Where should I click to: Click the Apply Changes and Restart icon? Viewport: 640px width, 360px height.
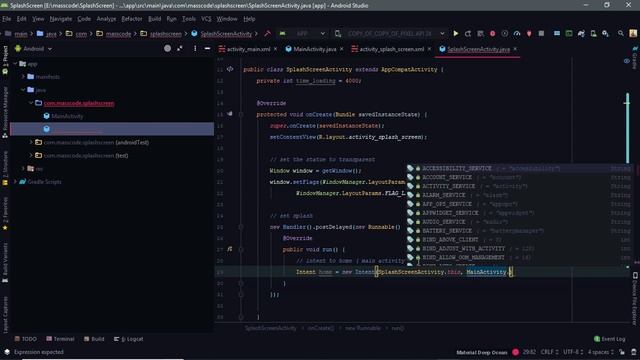click(468, 33)
